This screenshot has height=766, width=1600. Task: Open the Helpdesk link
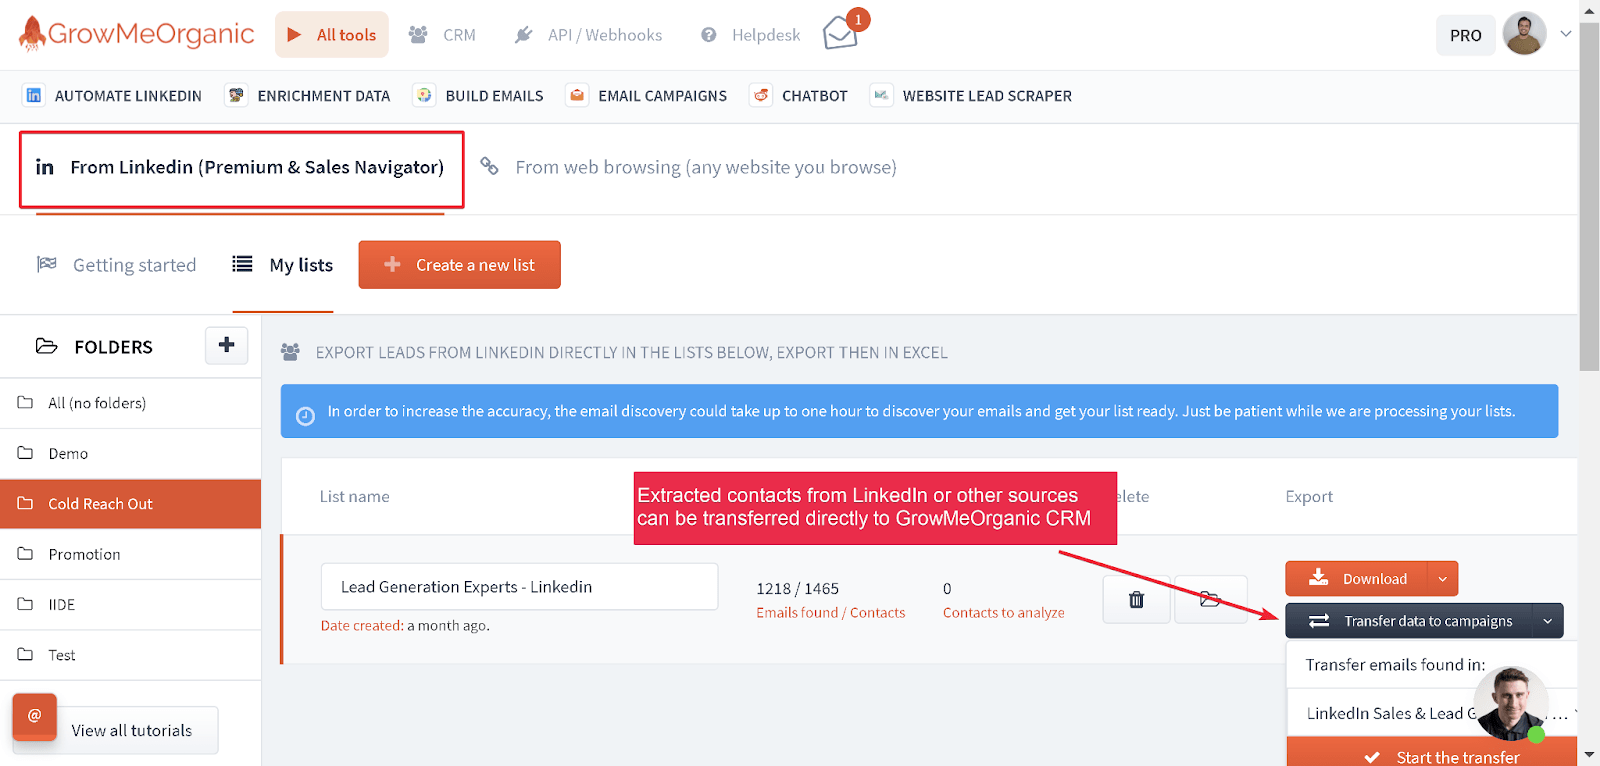(751, 35)
